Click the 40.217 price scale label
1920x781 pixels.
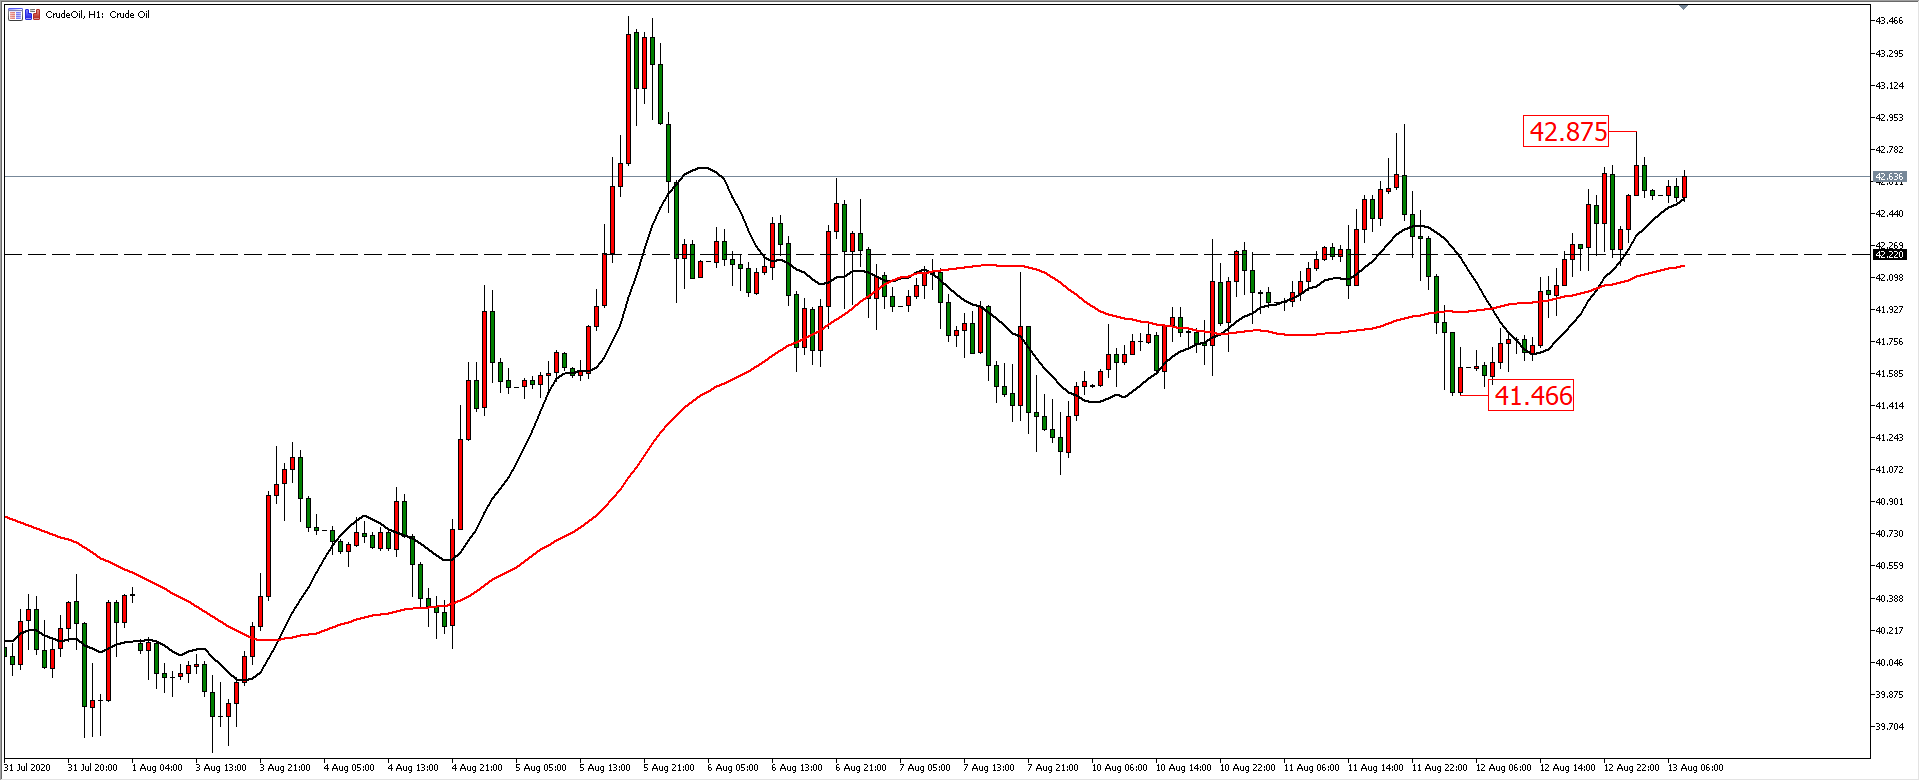click(x=1889, y=630)
